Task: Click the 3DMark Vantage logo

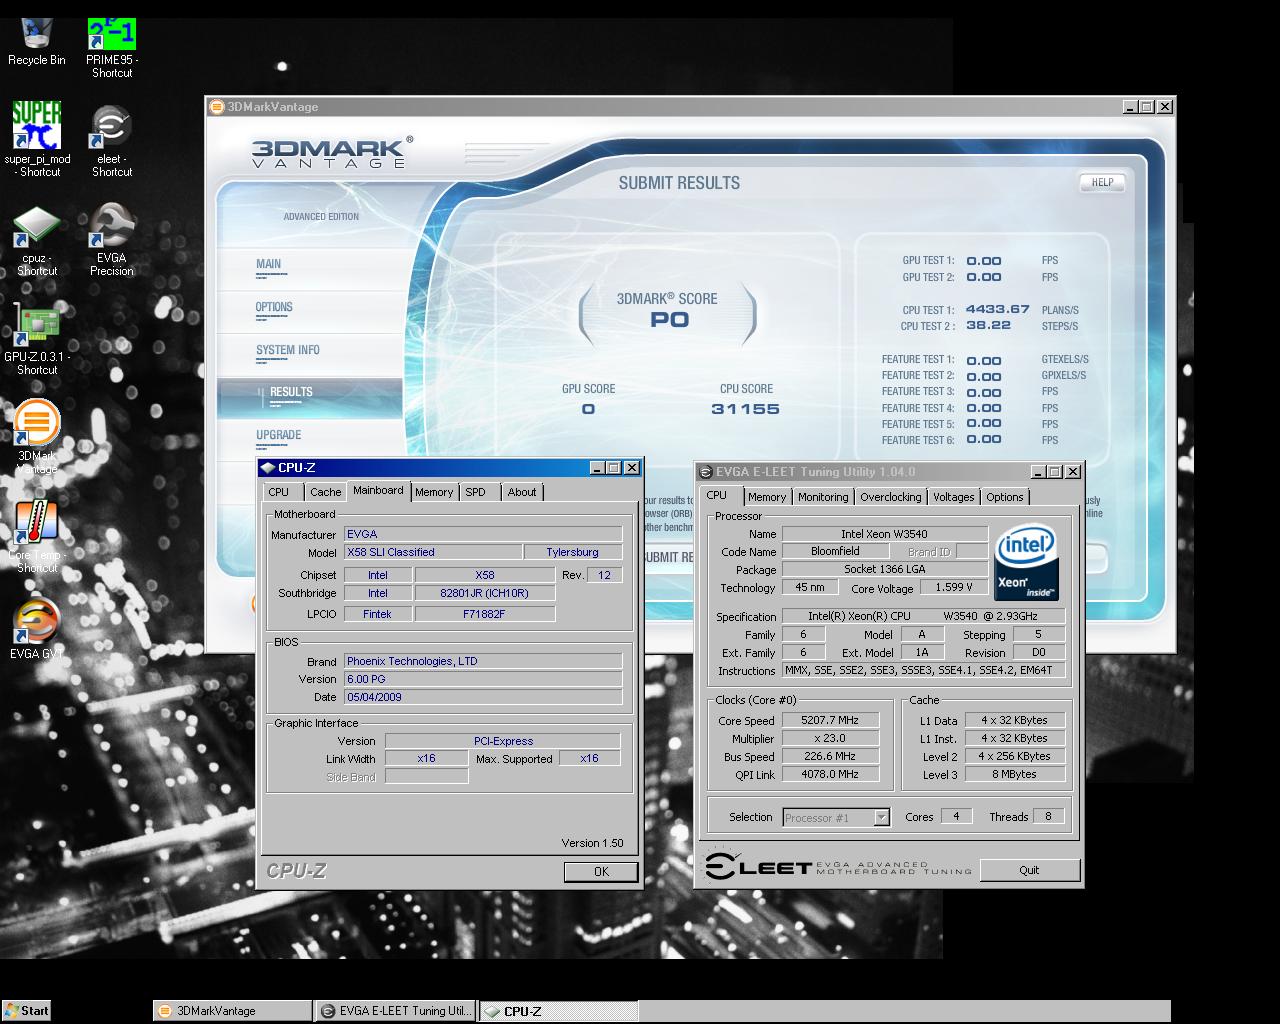Action: (331, 154)
